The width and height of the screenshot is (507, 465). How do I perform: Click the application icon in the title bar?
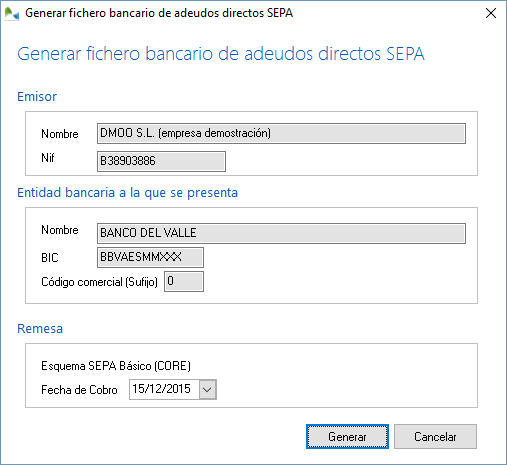(12, 13)
